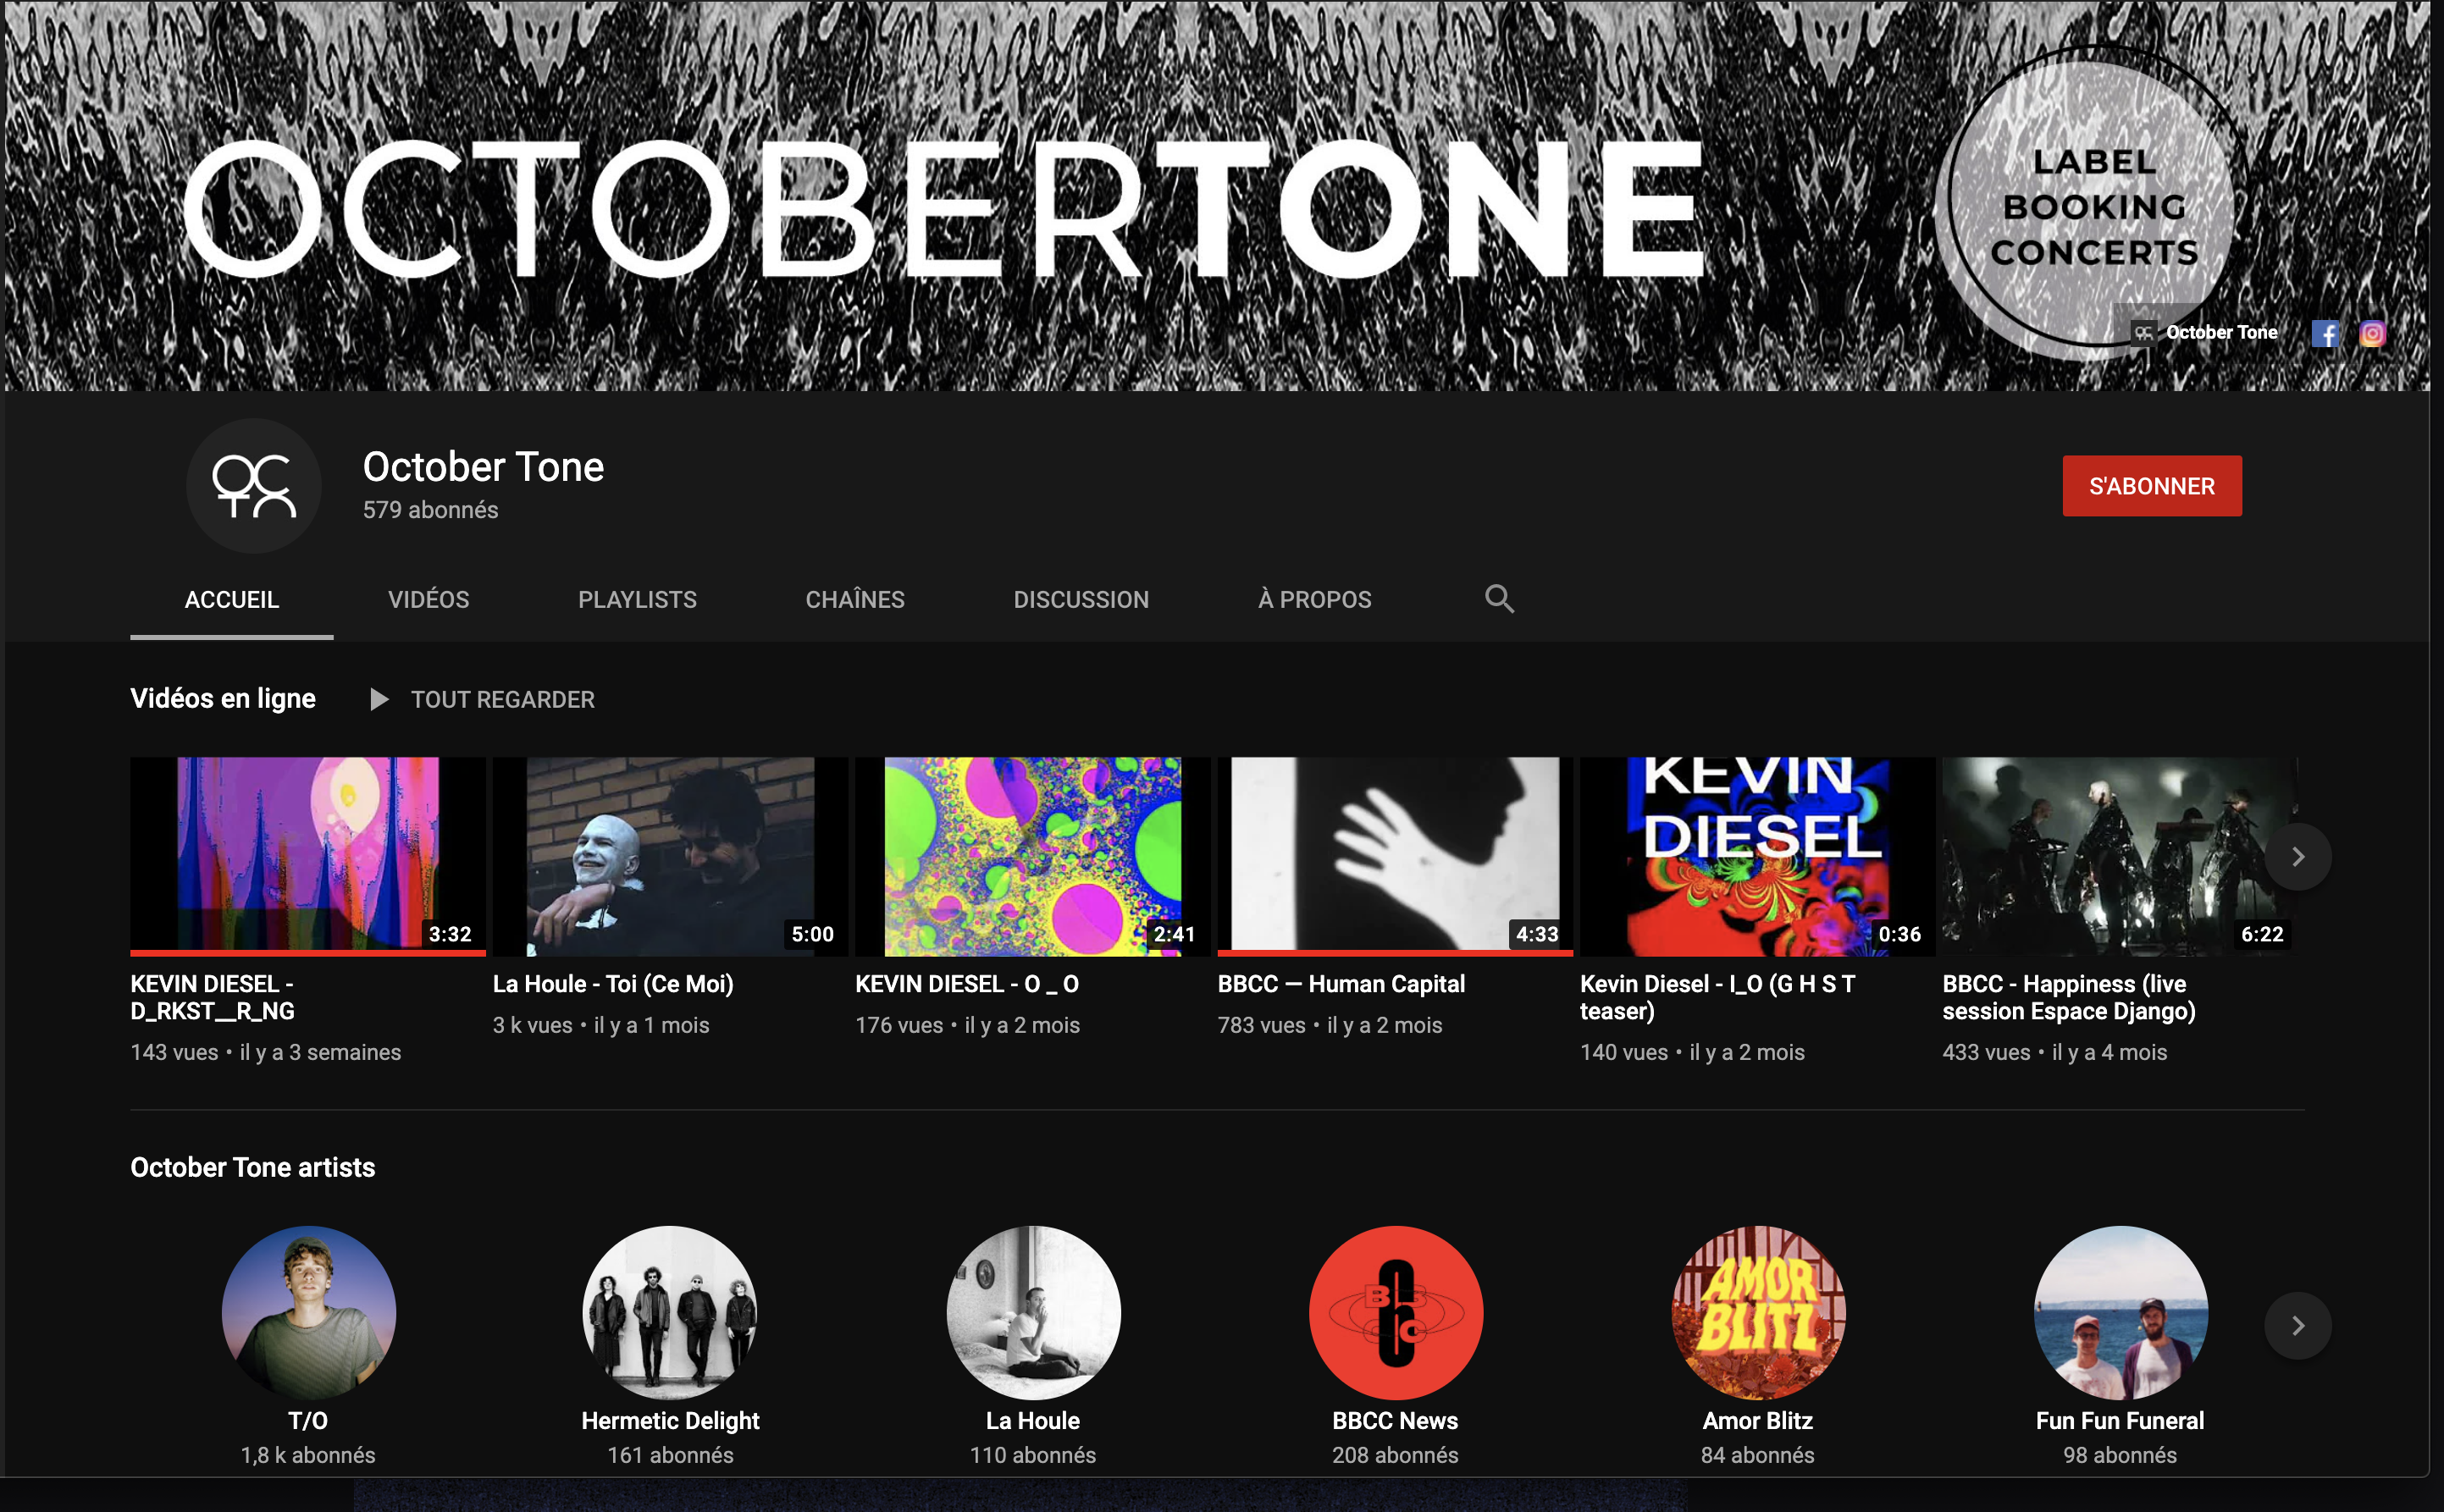Click the 84 abonnés count under Amor Blitz

pyautogui.click(x=1758, y=1455)
